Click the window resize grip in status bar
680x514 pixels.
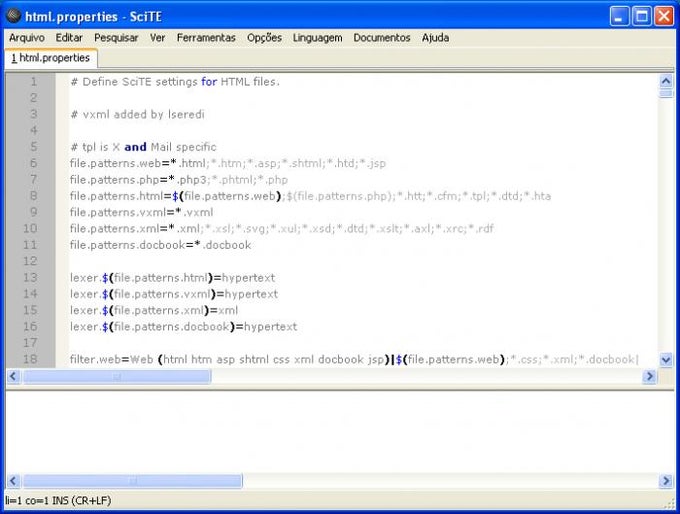tap(670, 503)
